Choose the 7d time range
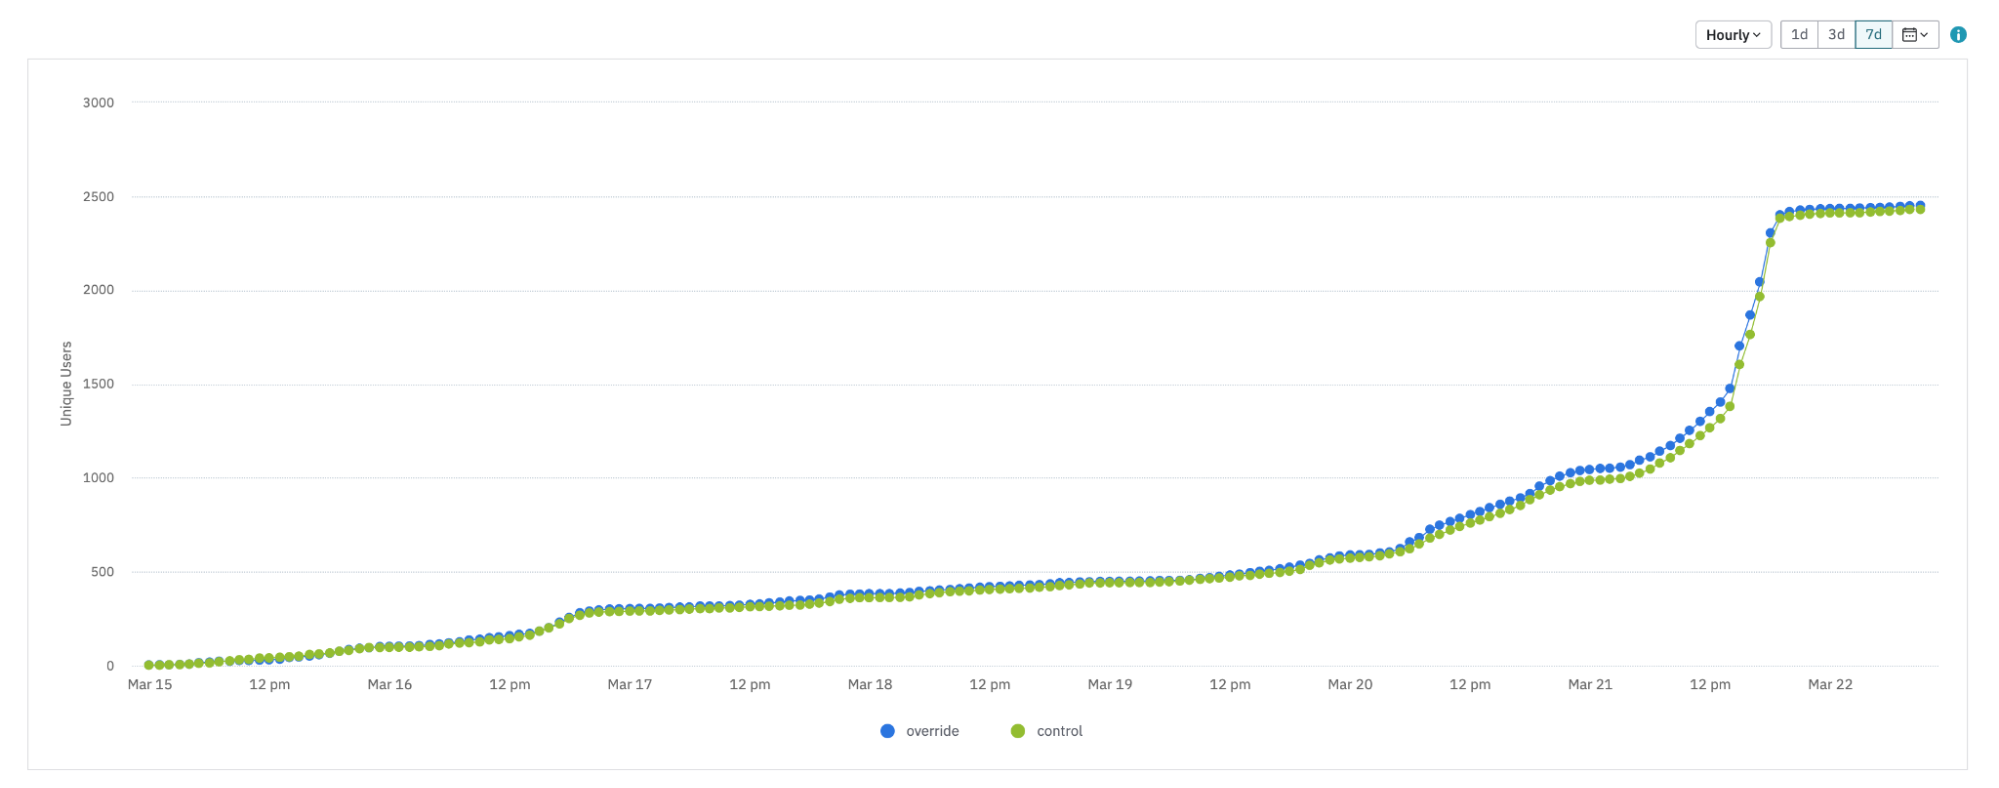 coord(1873,35)
